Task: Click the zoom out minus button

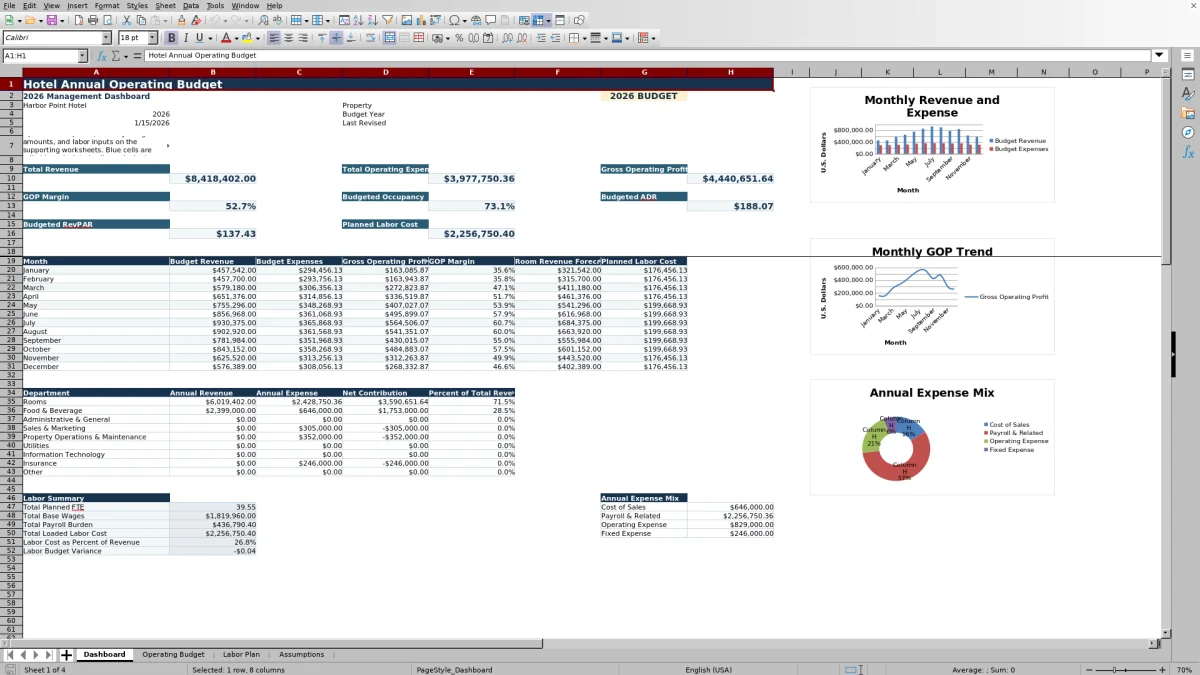Action: point(1089,670)
